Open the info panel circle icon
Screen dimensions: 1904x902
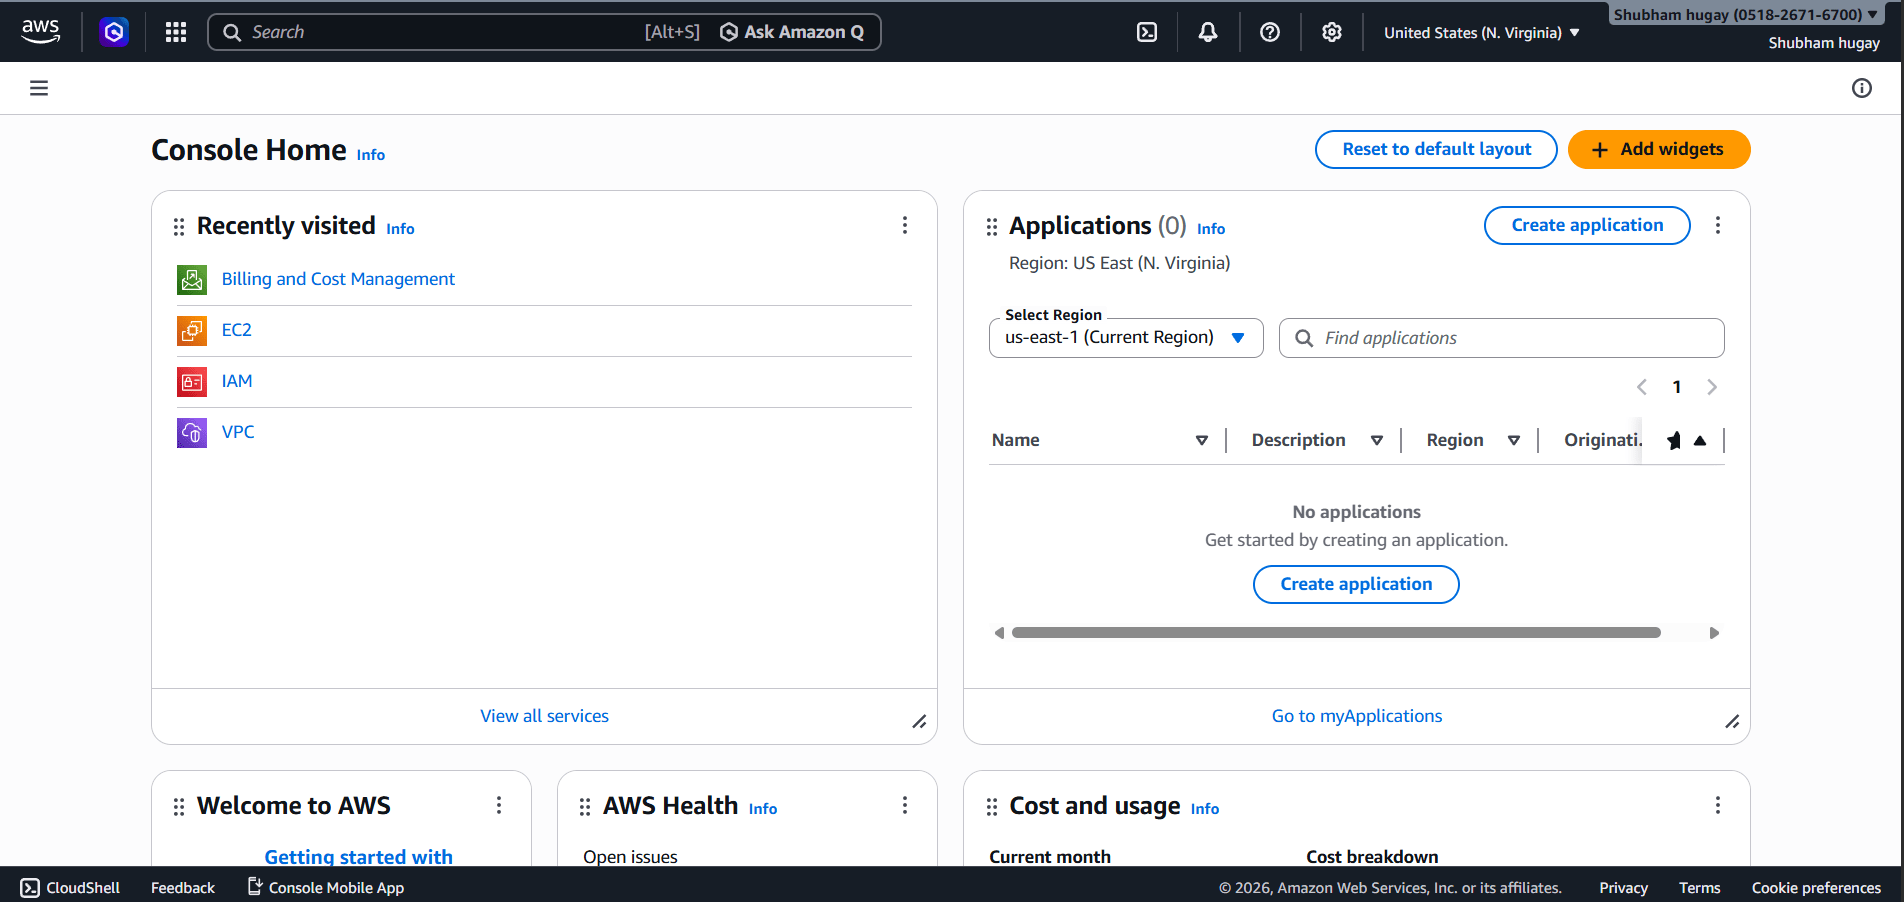[1862, 88]
